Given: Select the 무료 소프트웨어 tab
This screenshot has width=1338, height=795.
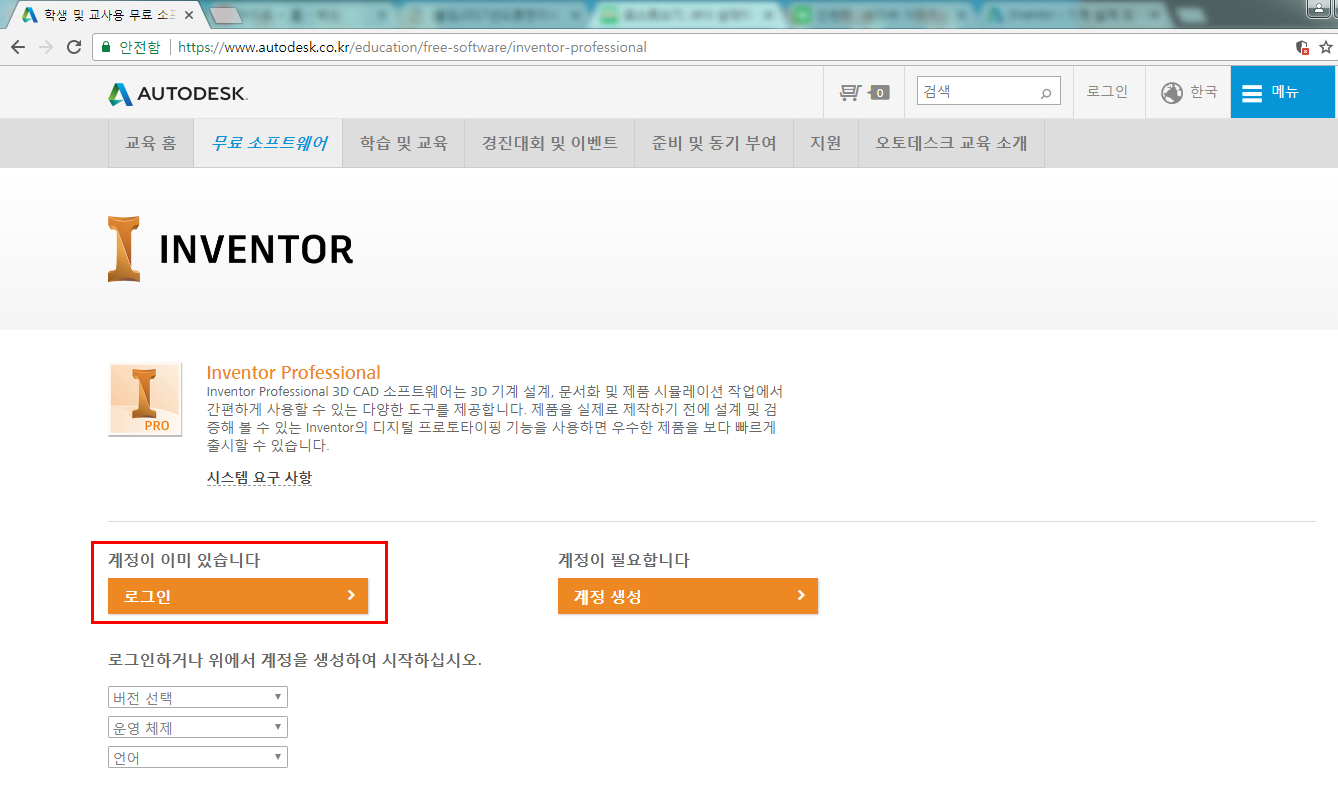Looking at the screenshot, I should click(x=269, y=143).
